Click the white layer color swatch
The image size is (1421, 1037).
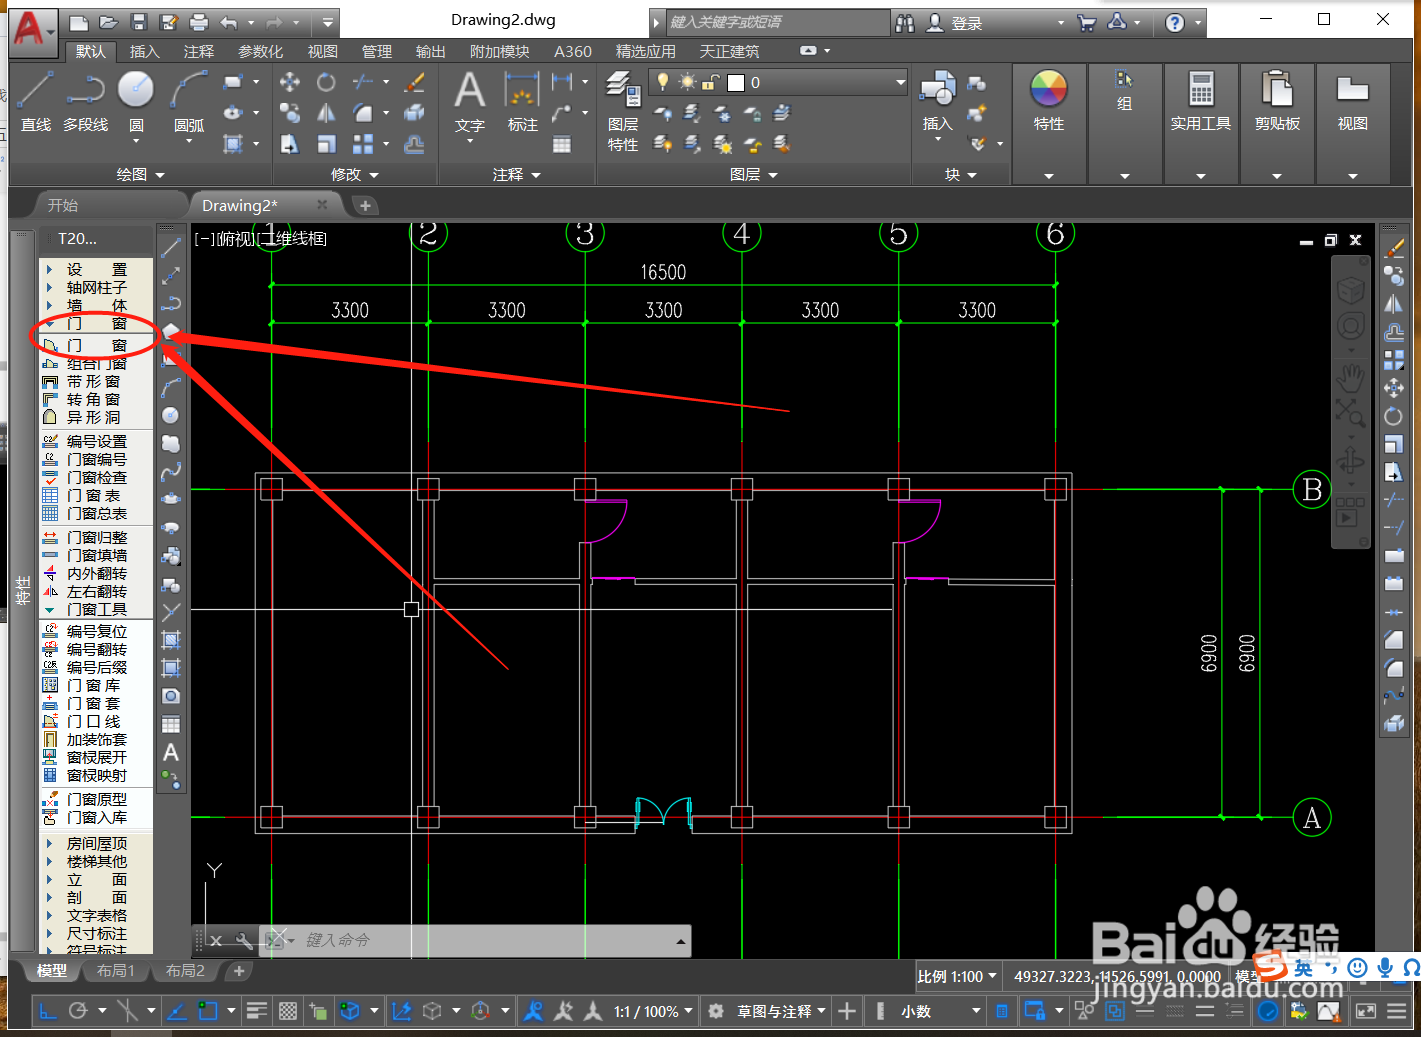(x=736, y=82)
